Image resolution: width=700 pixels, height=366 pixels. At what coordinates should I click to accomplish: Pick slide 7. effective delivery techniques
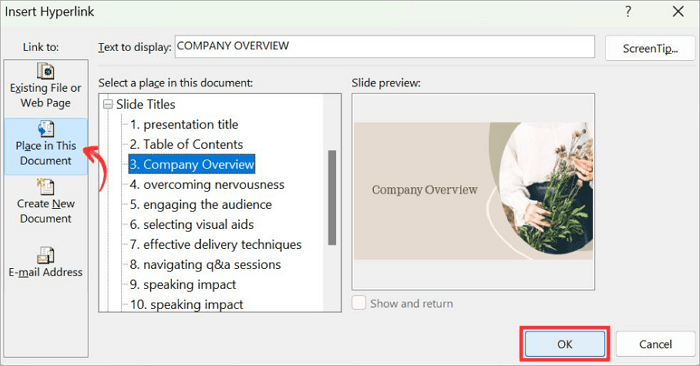click(216, 245)
